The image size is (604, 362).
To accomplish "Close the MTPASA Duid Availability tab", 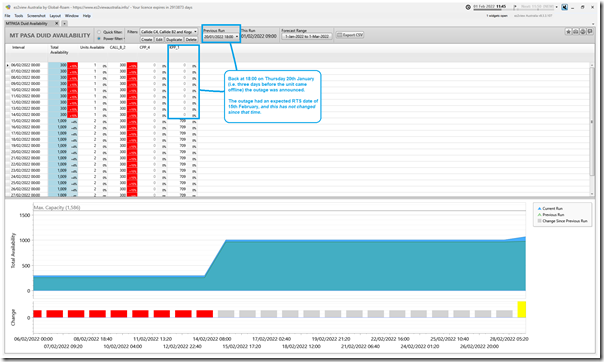I will coord(57,23).
